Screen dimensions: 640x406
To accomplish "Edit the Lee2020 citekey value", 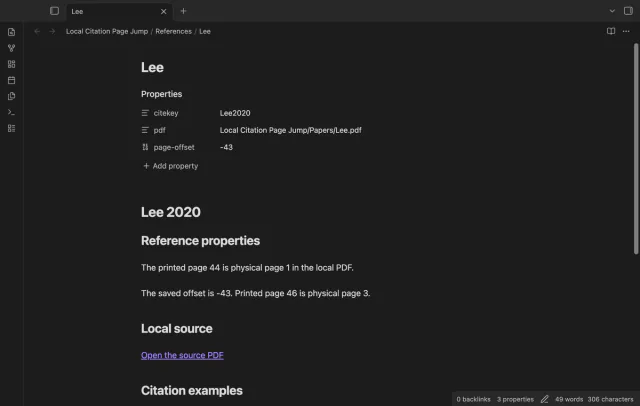I will (x=235, y=113).
